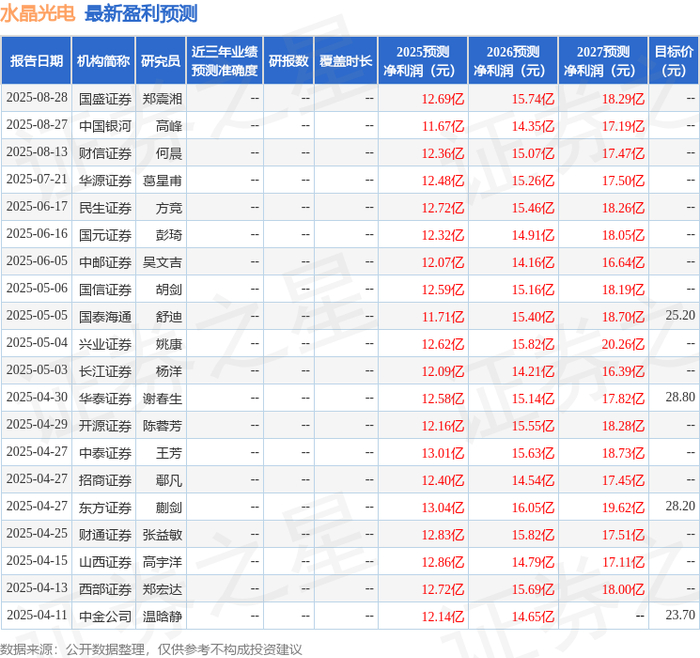Select institution 财通证券

pyautogui.click(x=105, y=534)
